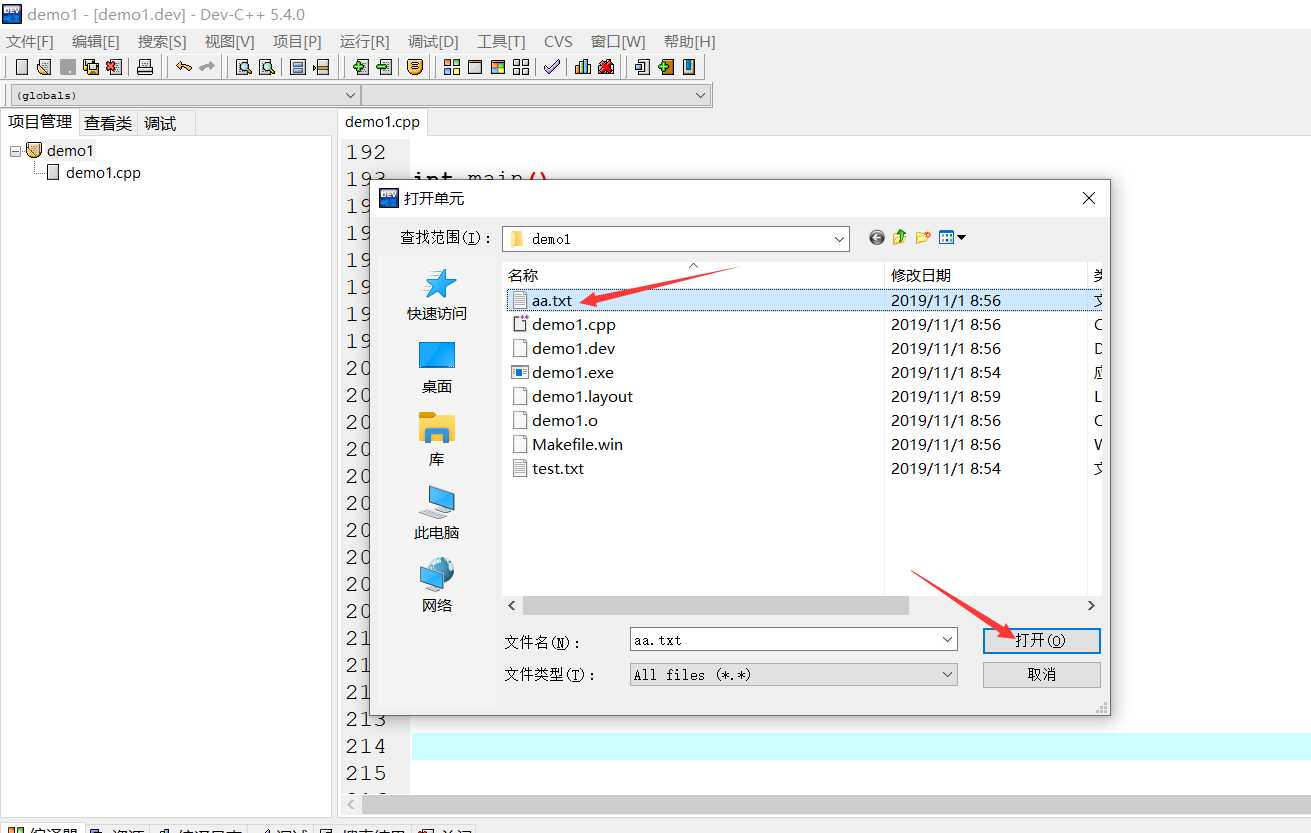This screenshot has height=833, width=1311.
Task: Expand the All files type dropdown
Action: pyautogui.click(x=947, y=675)
